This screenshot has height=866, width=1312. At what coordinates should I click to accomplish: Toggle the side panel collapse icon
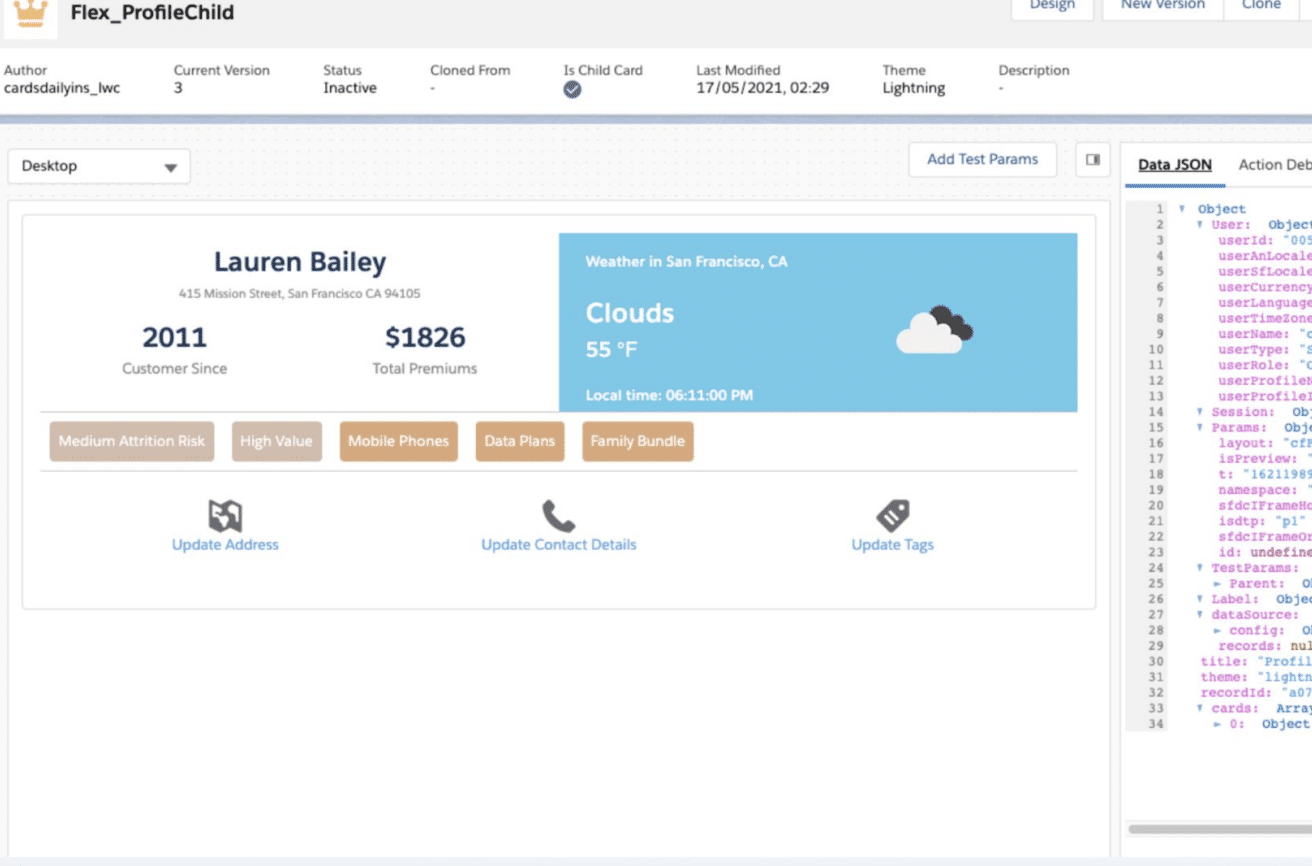[x=1093, y=159]
